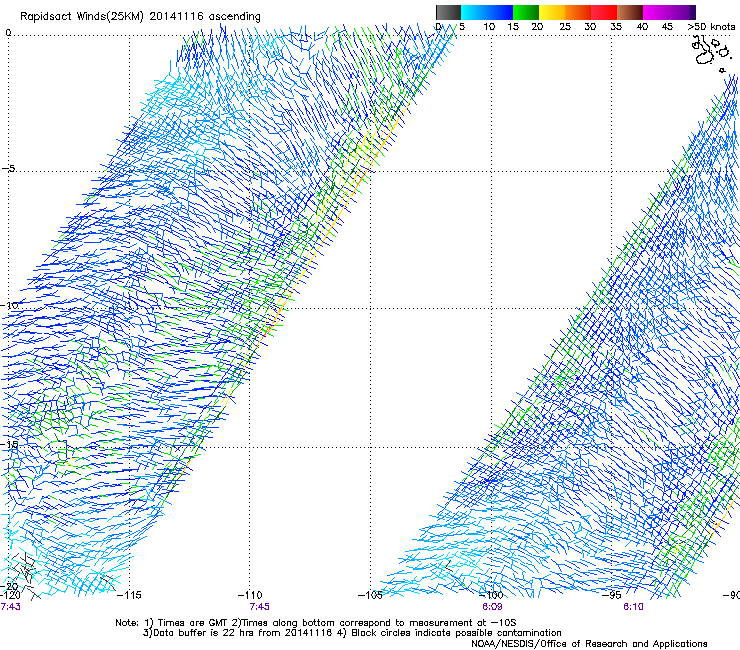Select the yellow 20-25 knots color swatch
740x650 pixels.
552,12
